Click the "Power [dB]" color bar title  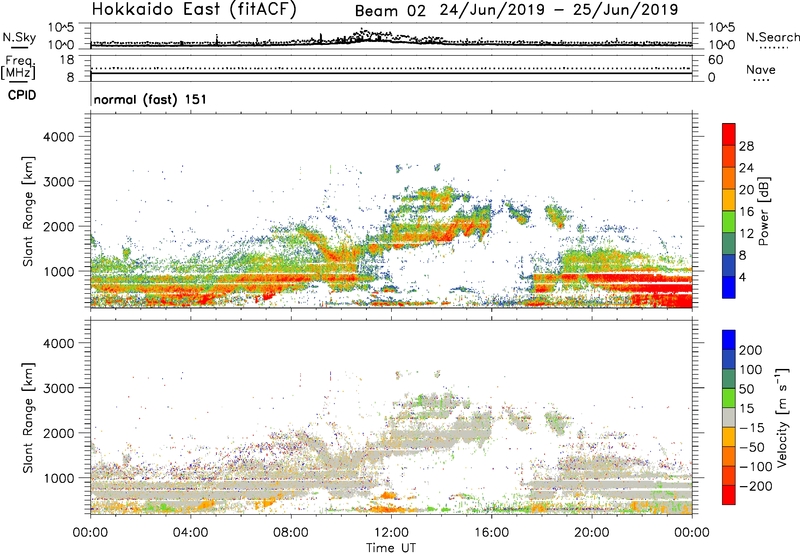[x=763, y=211]
